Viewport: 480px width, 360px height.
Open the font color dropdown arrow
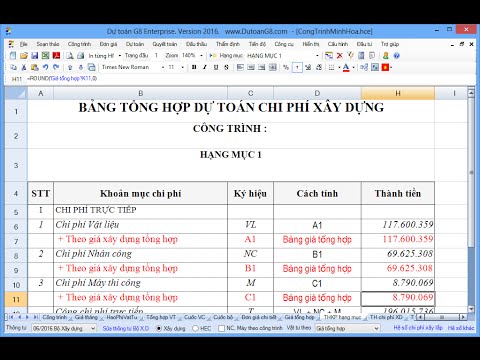(x=353, y=67)
